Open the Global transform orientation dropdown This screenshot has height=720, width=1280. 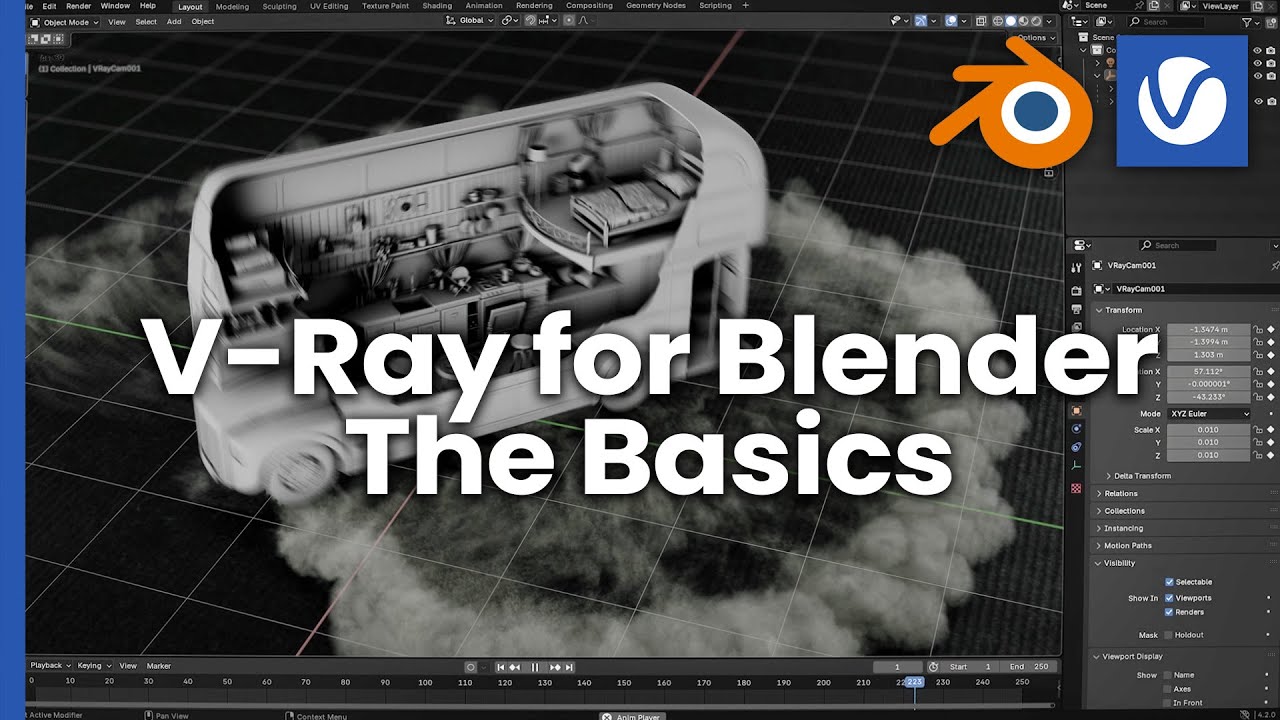(x=469, y=20)
